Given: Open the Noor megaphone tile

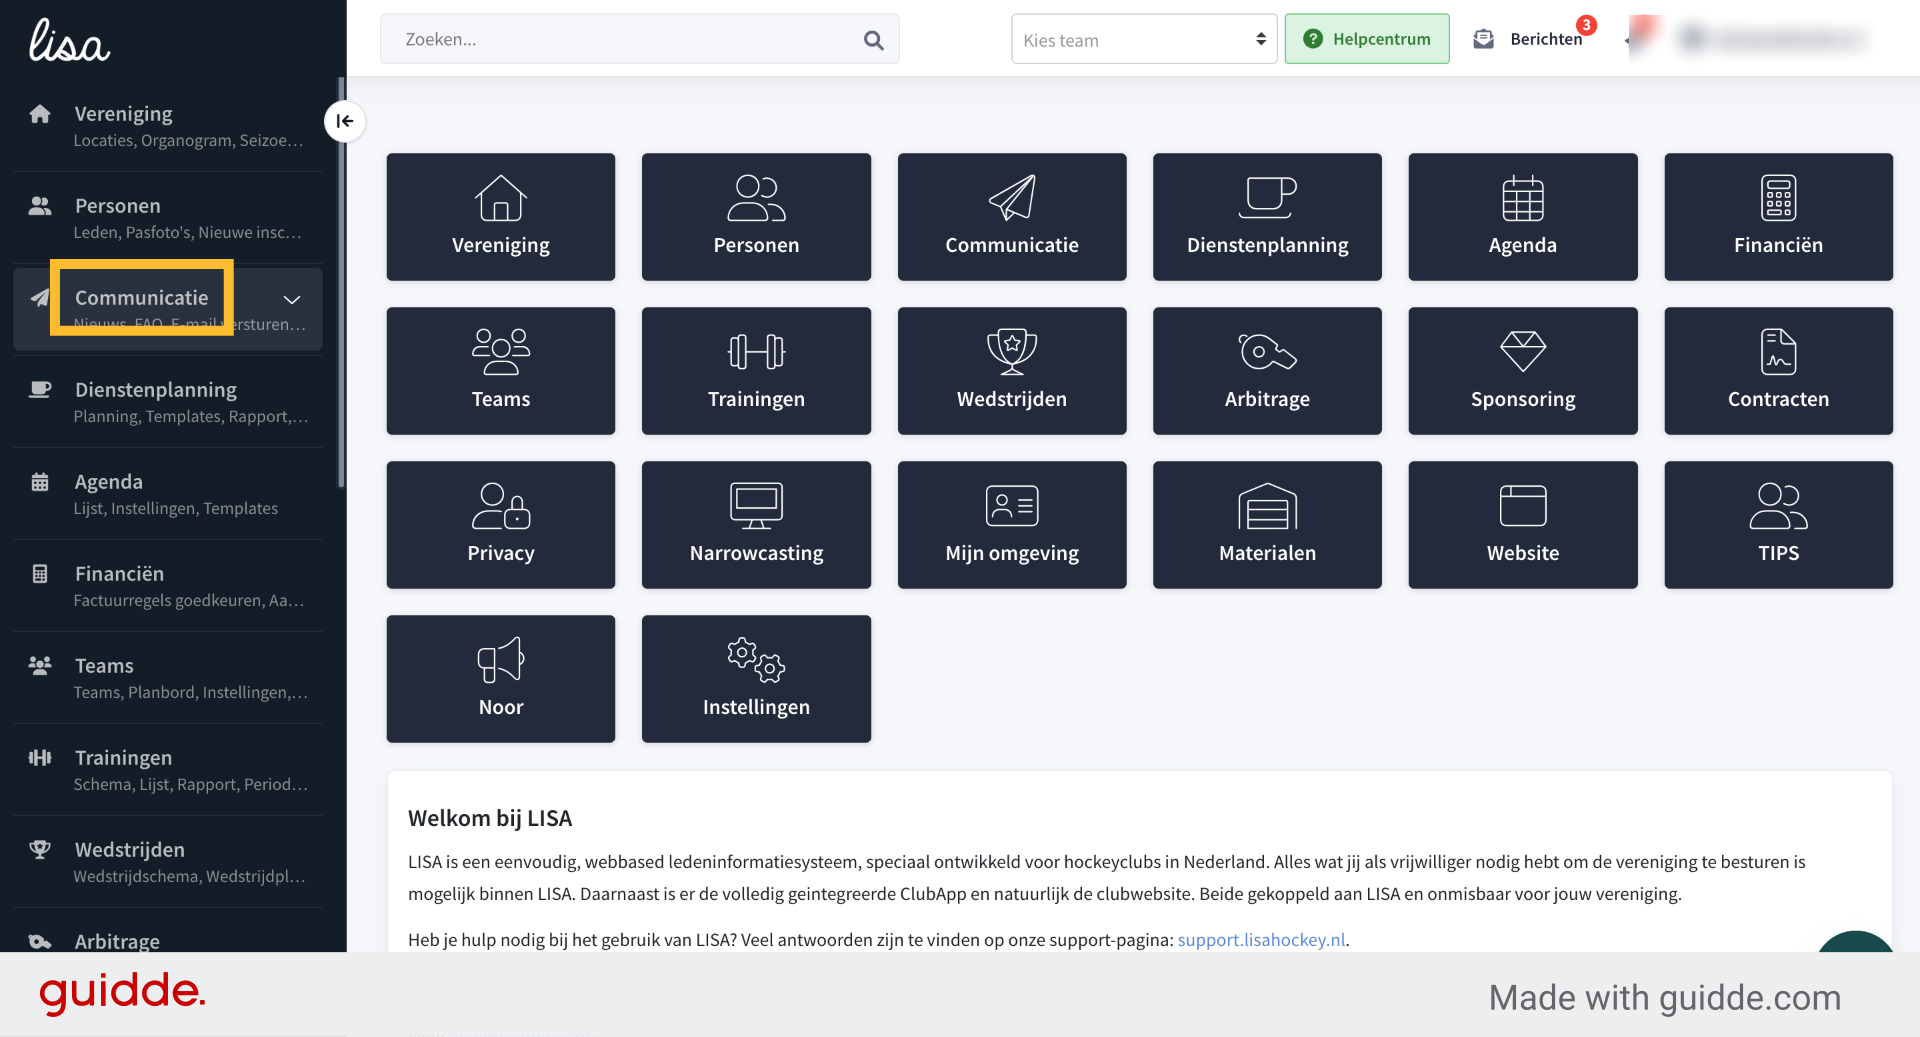Looking at the screenshot, I should tap(500, 679).
